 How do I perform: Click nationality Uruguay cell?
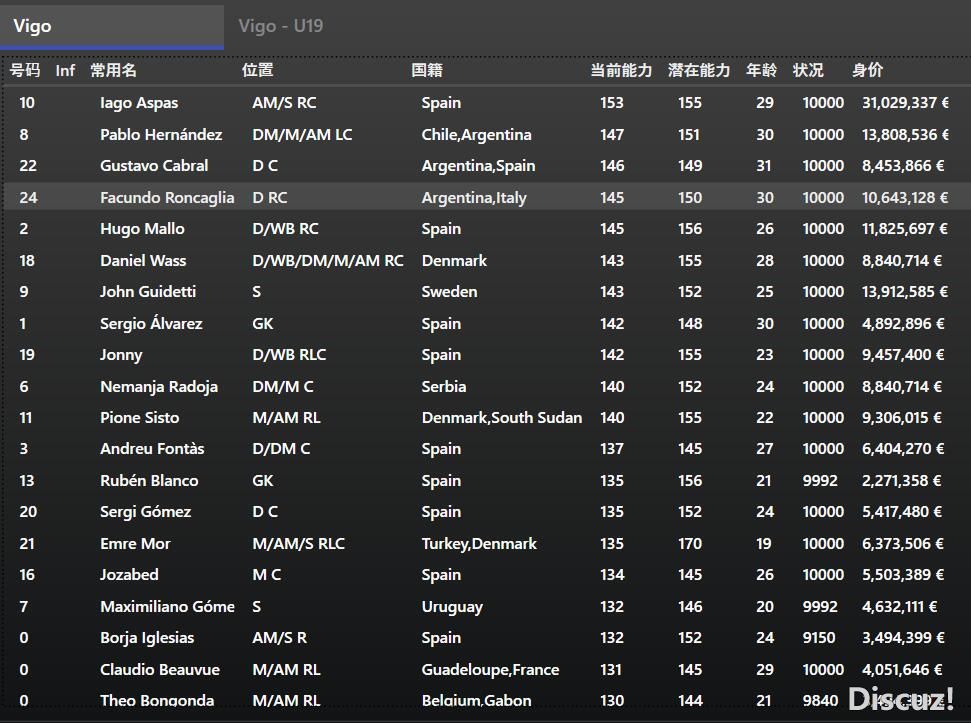click(452, 607)
